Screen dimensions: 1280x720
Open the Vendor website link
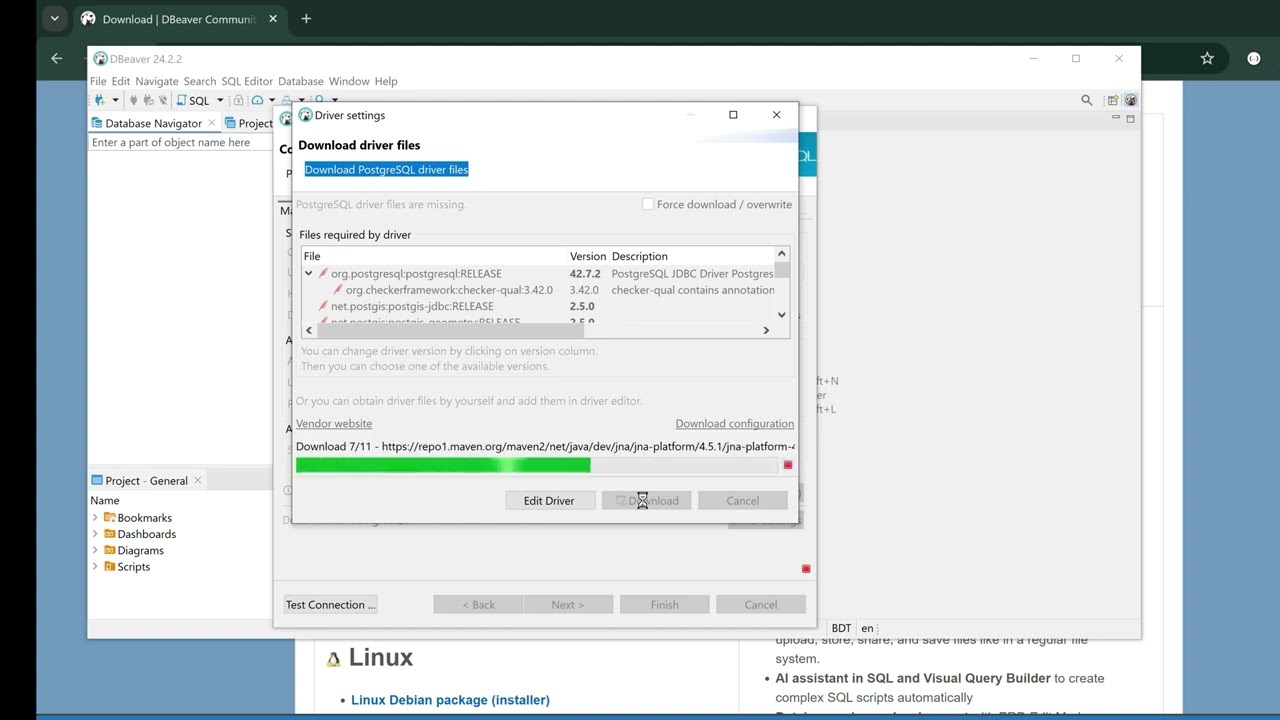(x=334, y=423)
